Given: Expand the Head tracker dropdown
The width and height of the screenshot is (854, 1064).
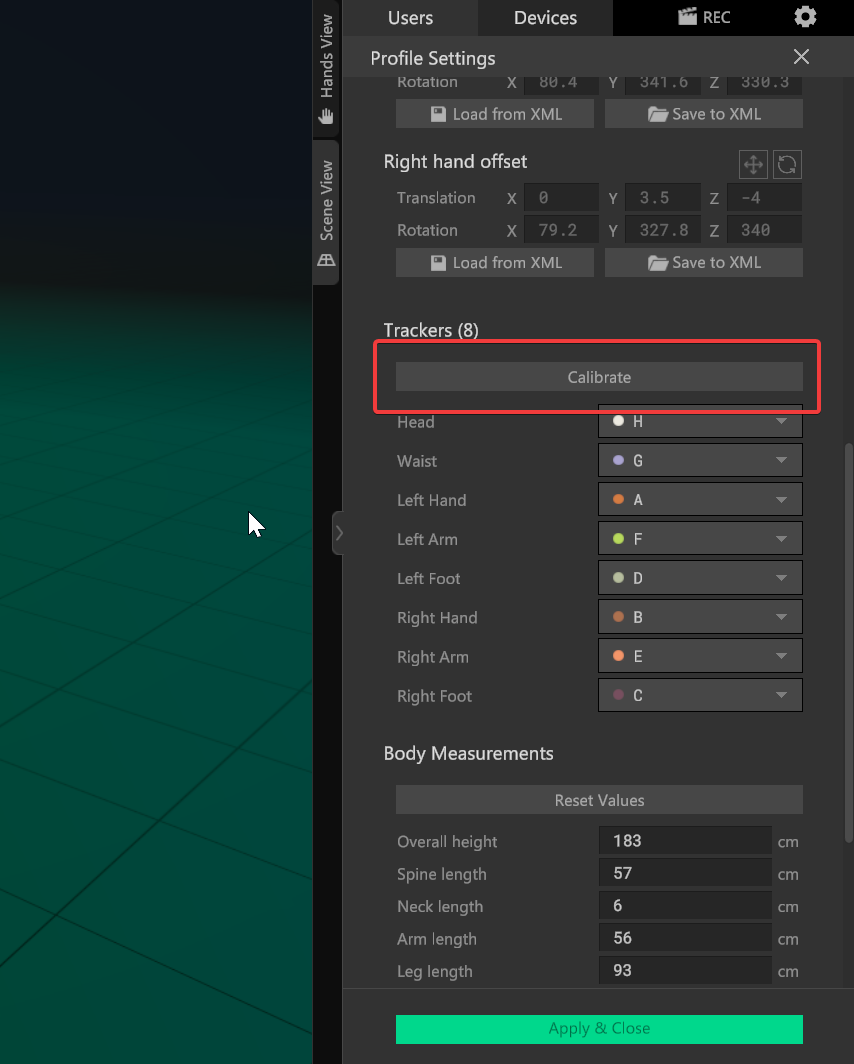Looking at the screenshot, I should (700, 422).
